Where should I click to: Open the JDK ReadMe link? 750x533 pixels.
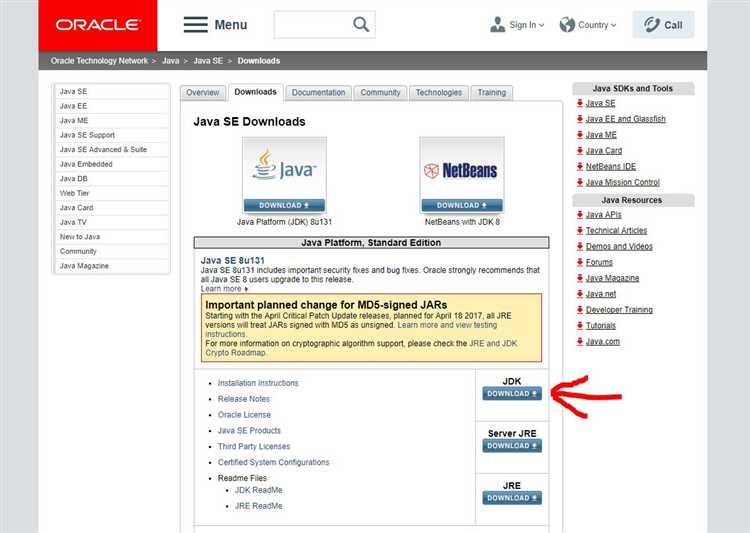point(259,490)
